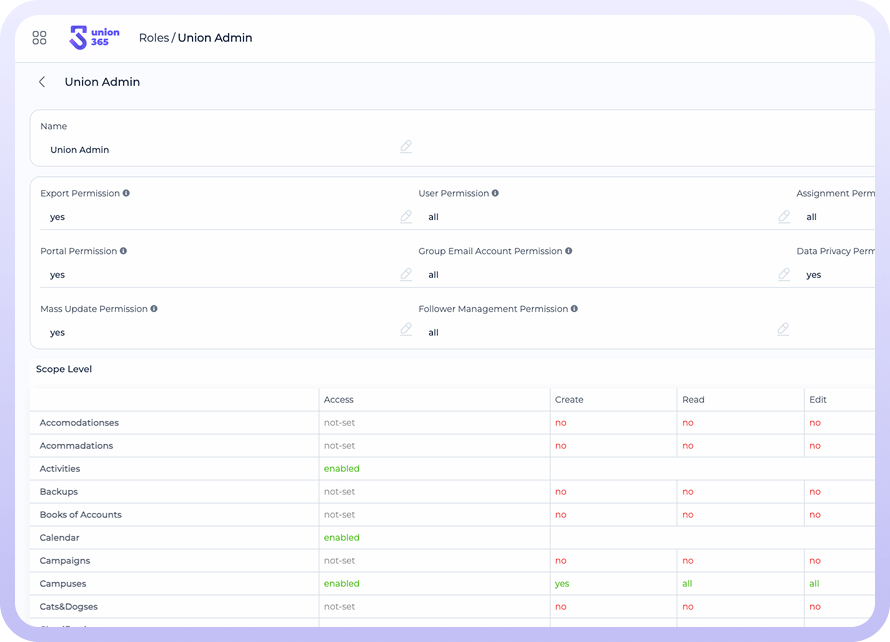Select the Campuses read all value
This screenshot has height=642, width=890.
pyautogui.click(x=687, y=584)
